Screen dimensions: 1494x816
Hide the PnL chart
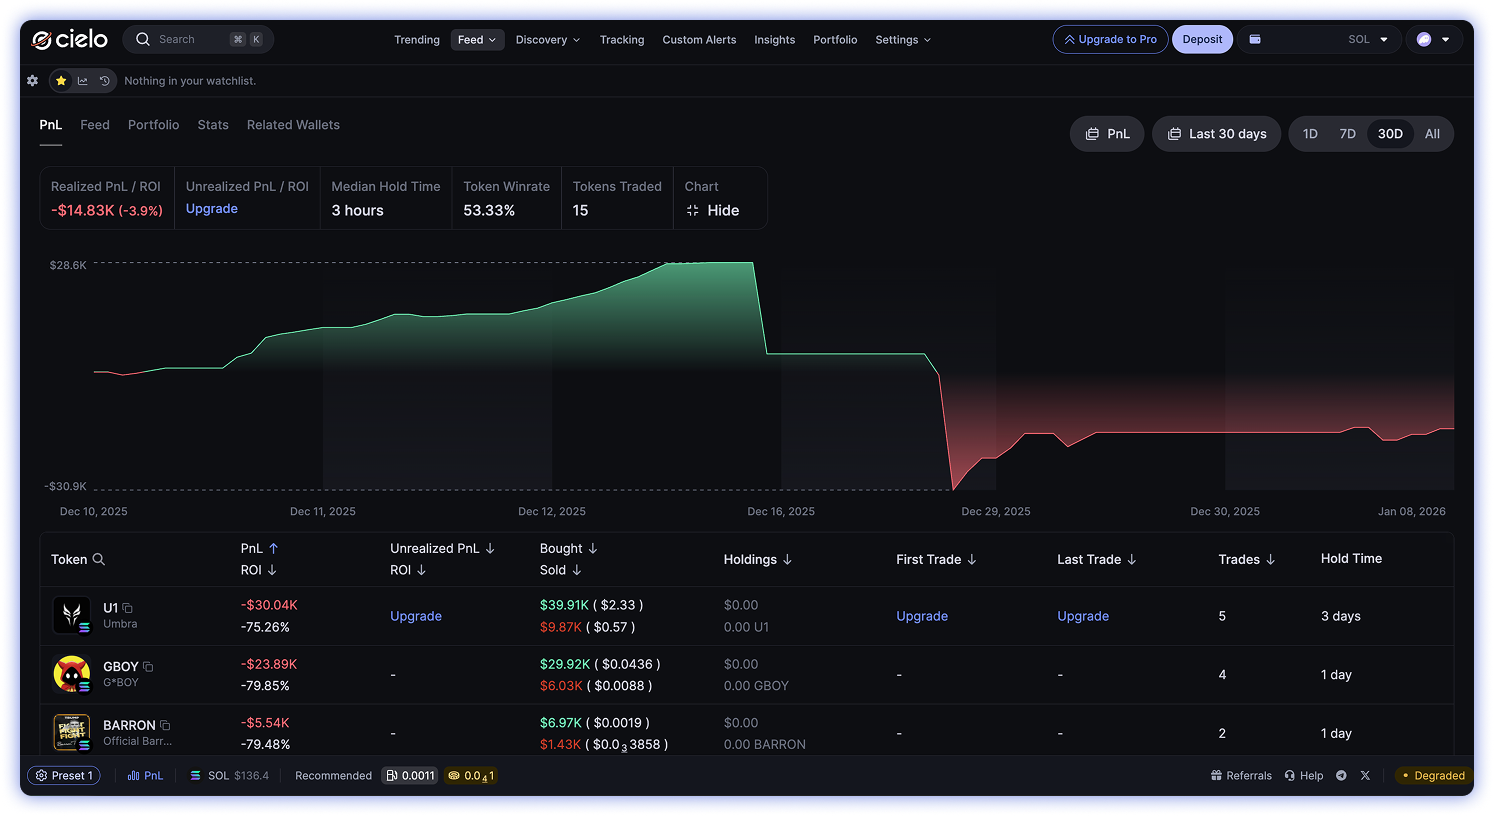pos(712,210)
